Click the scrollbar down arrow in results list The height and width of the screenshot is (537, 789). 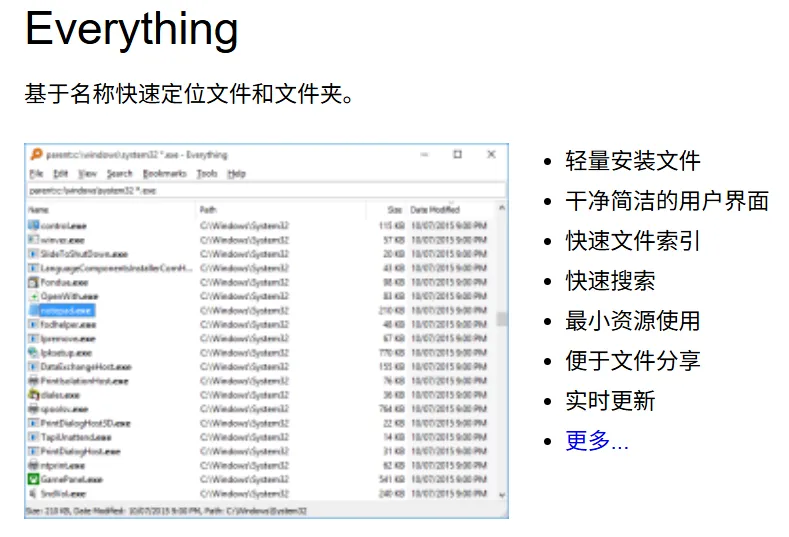[x=502, y=495]
